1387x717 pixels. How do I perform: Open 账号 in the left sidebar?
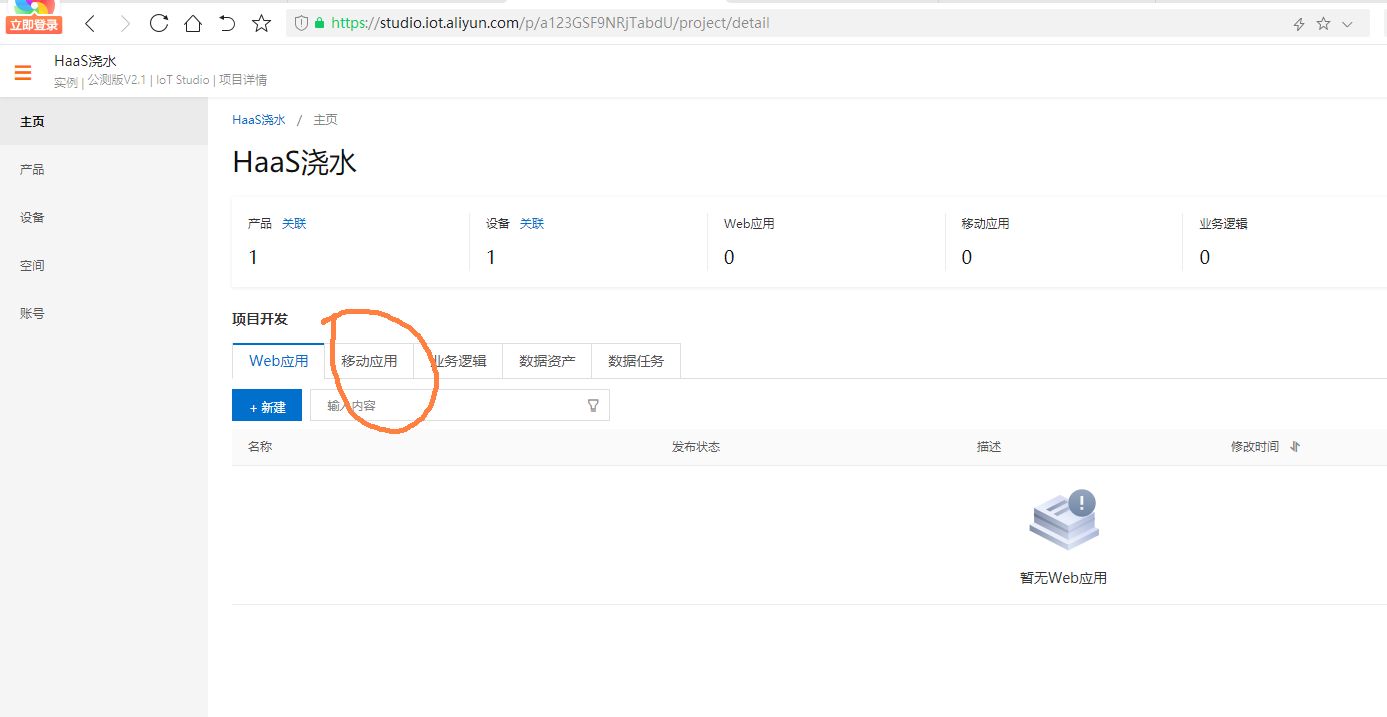click(104, 314)
